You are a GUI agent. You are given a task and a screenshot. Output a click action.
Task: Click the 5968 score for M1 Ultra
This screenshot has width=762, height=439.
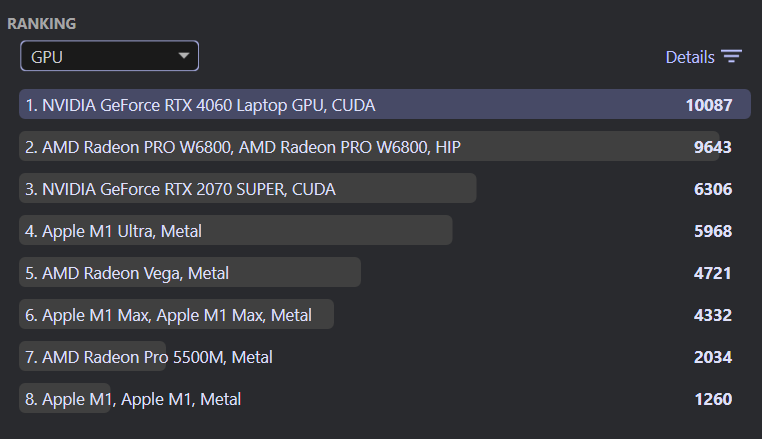(712, 231)
